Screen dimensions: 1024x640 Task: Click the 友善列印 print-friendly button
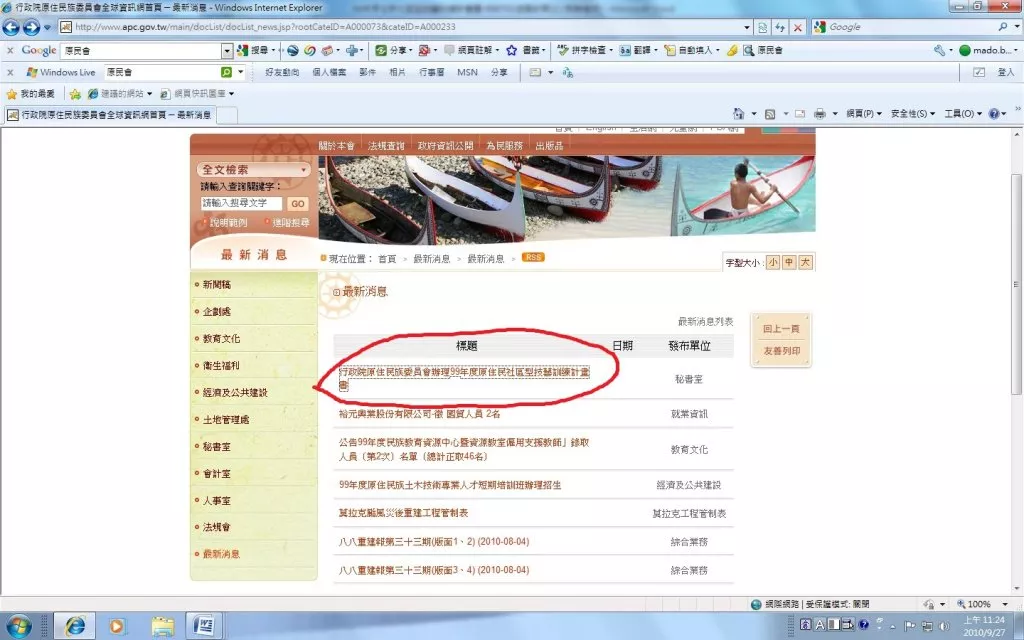point(781,351)
